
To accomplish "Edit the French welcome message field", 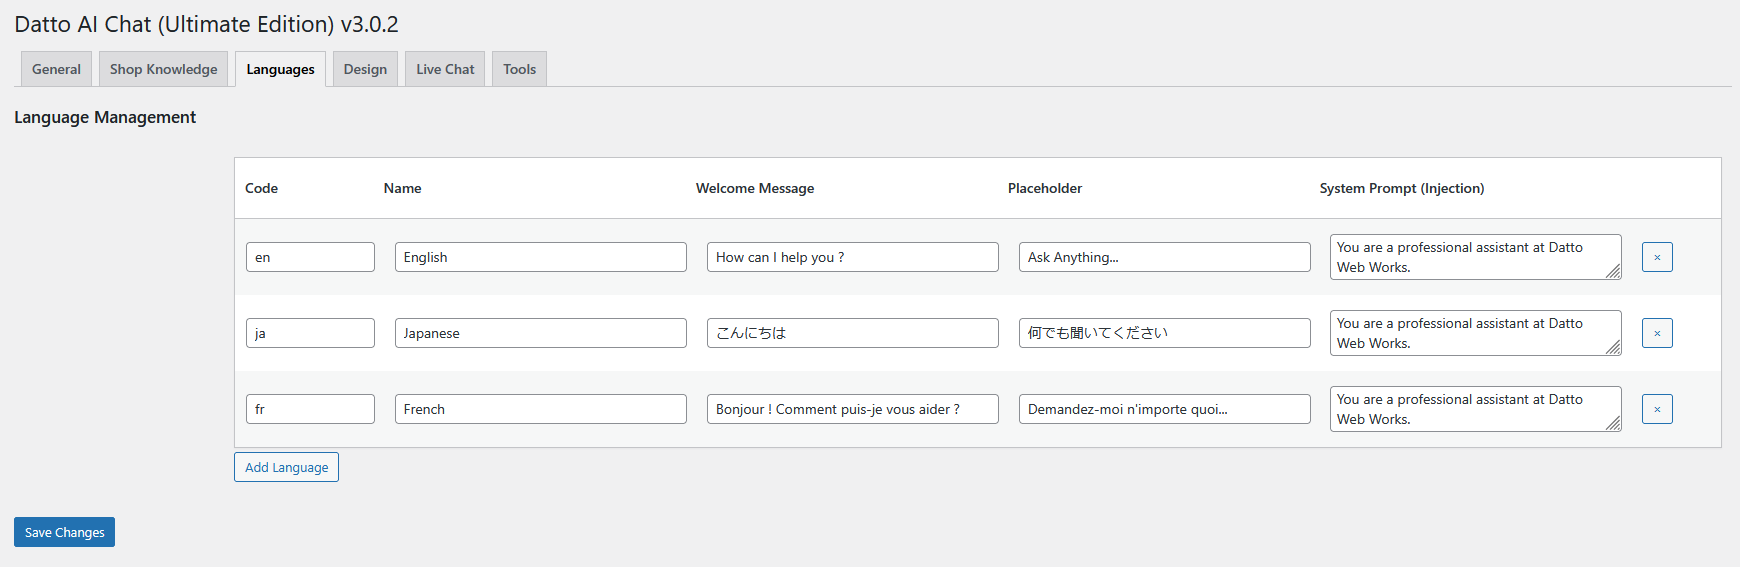I will tap(852, 409).
